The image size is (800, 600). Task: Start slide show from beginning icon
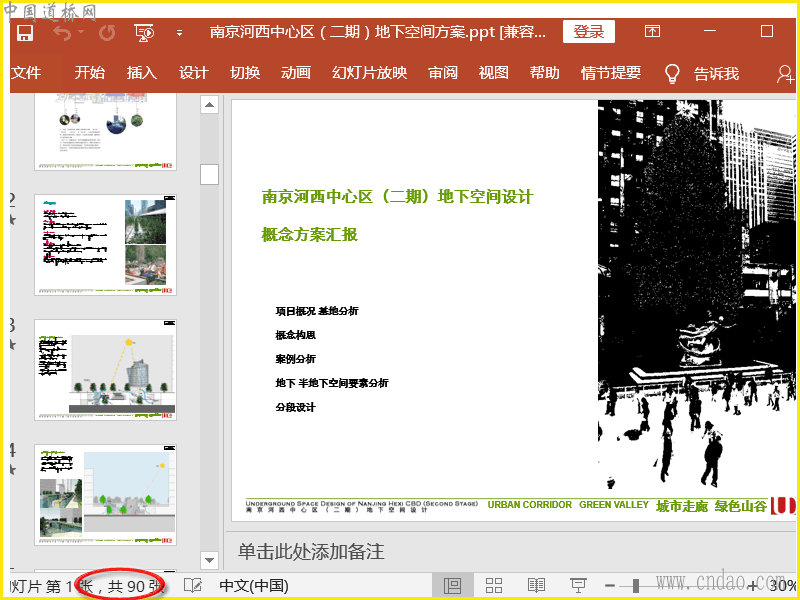pyautogui.click(x=144, y=32)
